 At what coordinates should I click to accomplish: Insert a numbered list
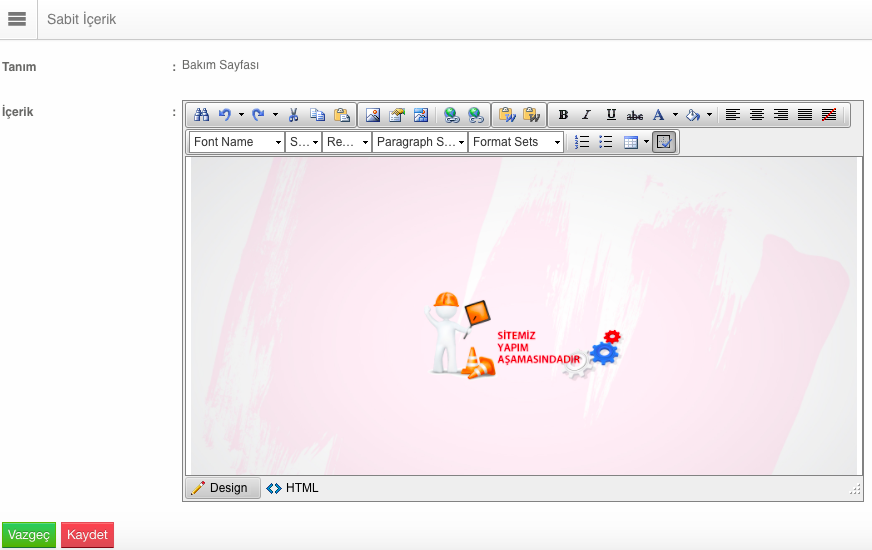(x=582, y=142)
